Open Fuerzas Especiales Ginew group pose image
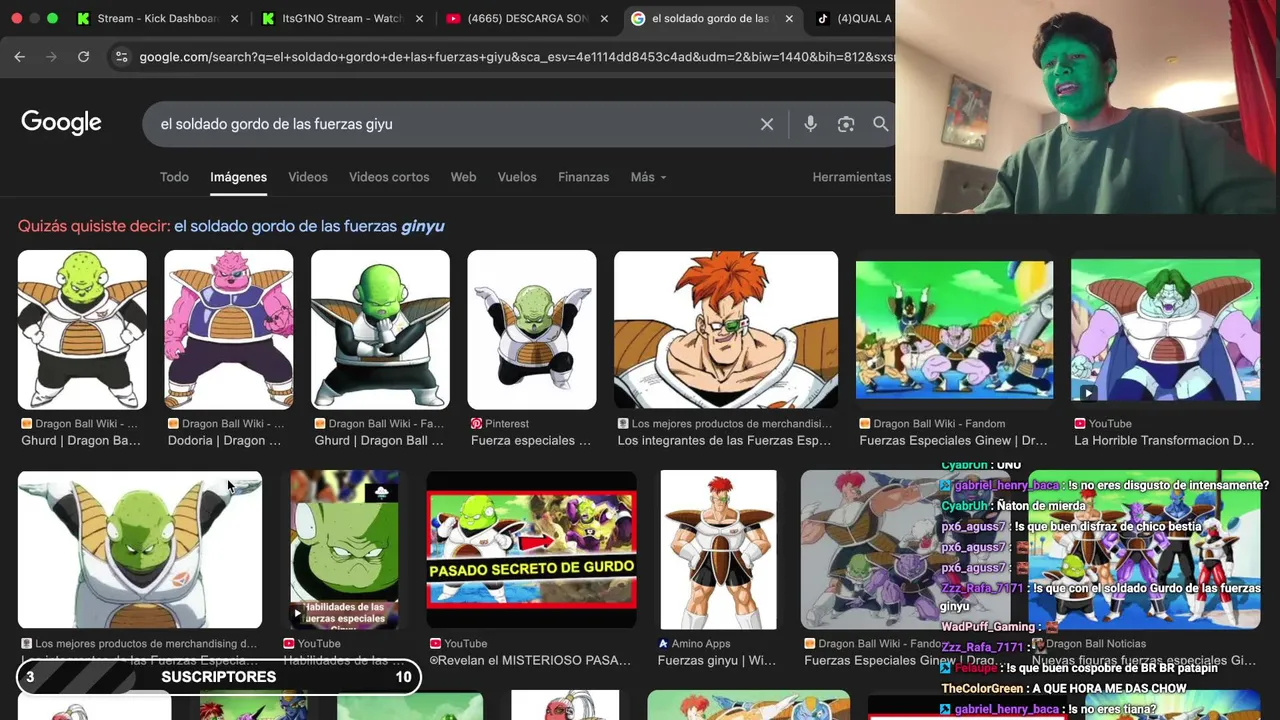Image resolution: width=1280 pixels, height=720 pixels. click(954, 330)
